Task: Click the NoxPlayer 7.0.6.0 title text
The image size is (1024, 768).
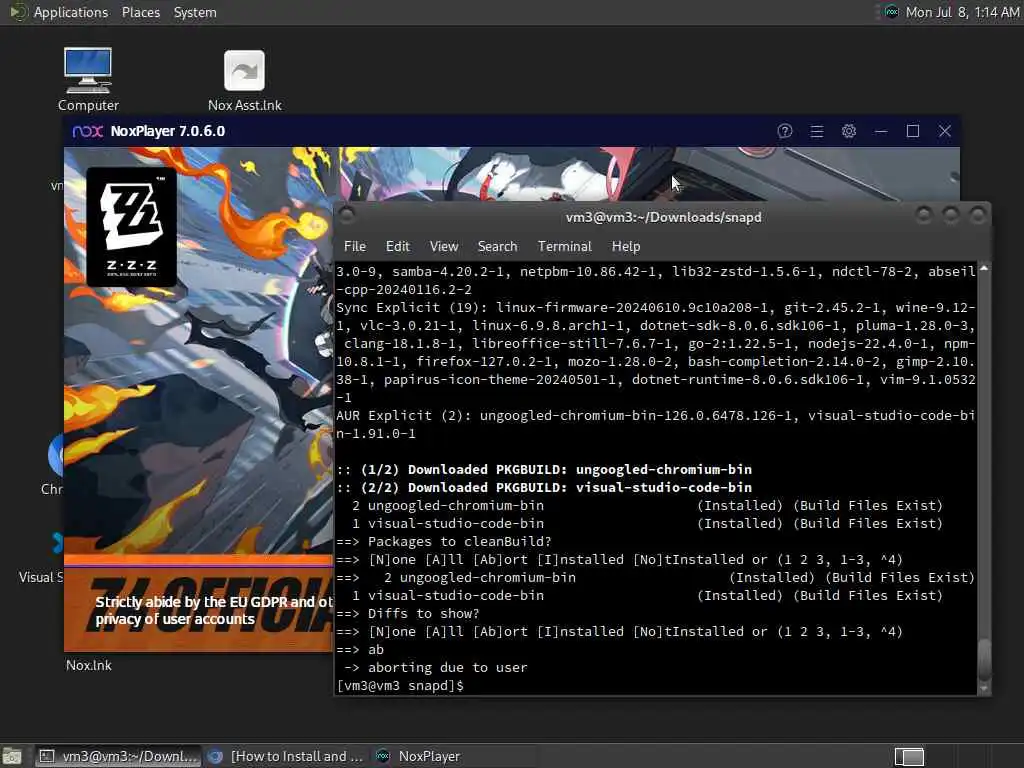Action: (x=168, y=131)
